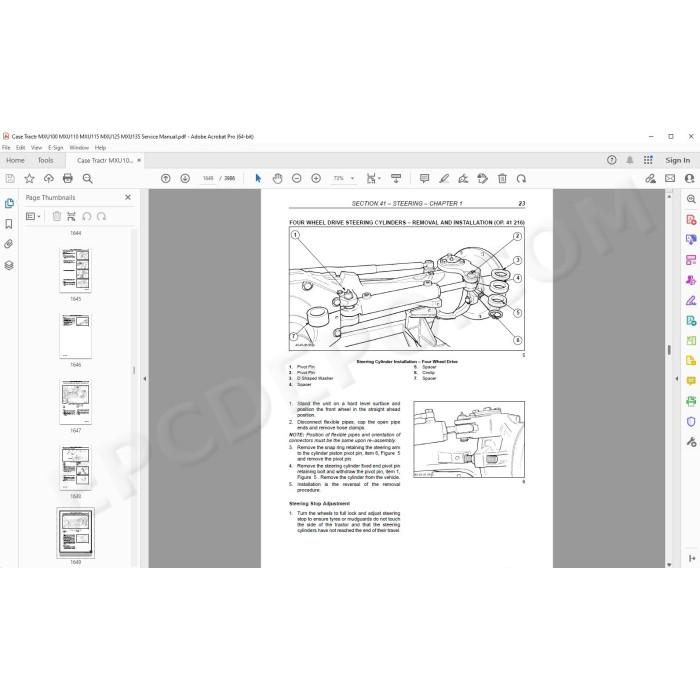Click the Save file icon
Screen dimensions: 700x700
tap(10, 179)
